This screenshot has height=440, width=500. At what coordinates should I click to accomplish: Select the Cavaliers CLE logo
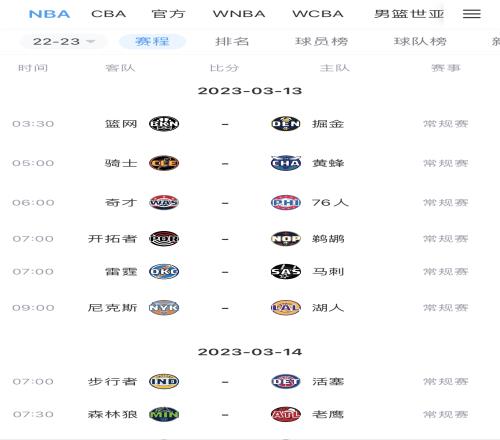tap(164, 163)
